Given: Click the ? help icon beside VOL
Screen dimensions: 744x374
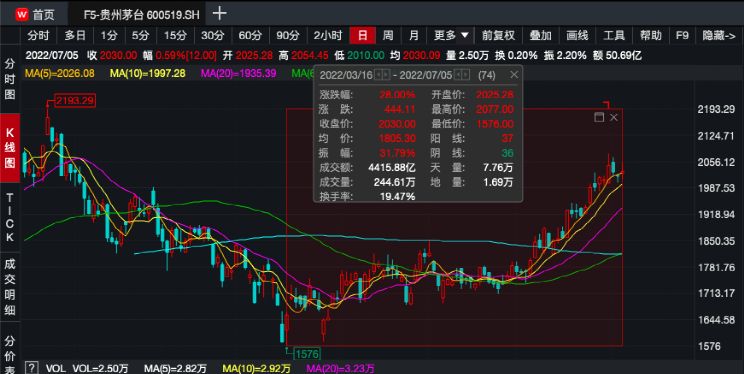Looking at the screenshot, I should (x=31, y=368).
